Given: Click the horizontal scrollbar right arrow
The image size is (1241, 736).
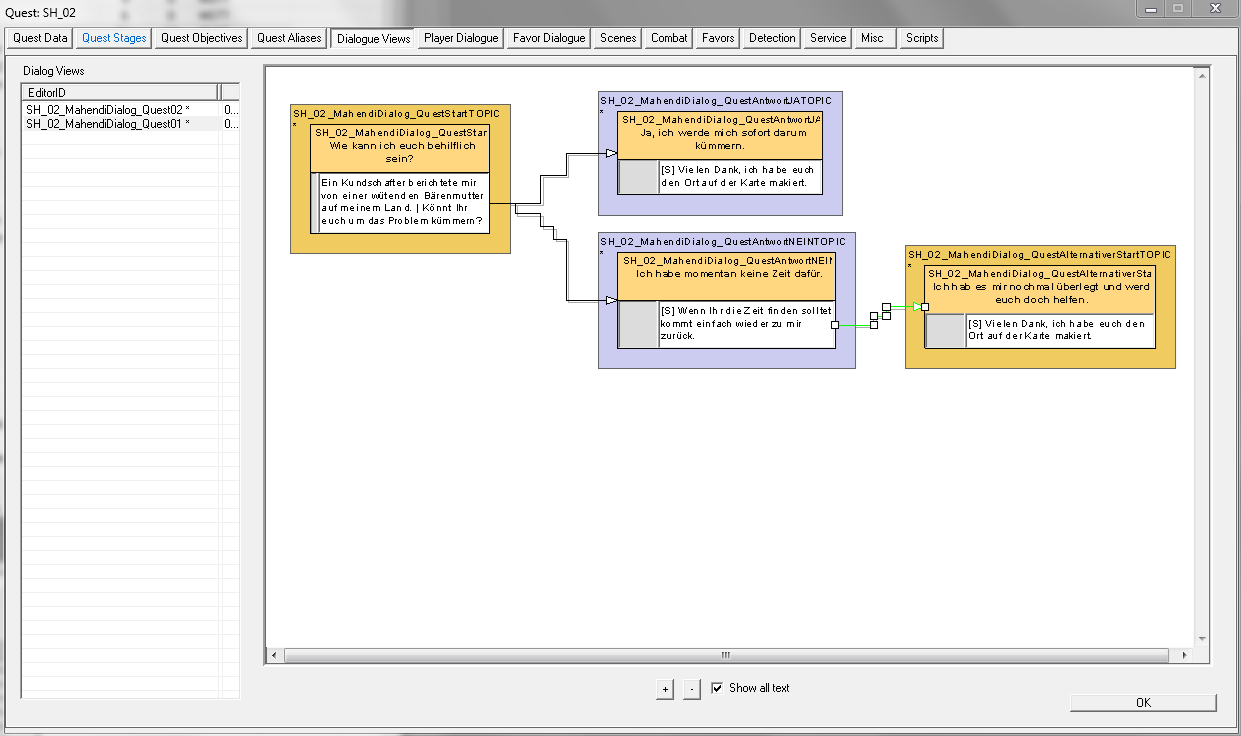Looking at the screenshot, I should (x=1184, y=656).
